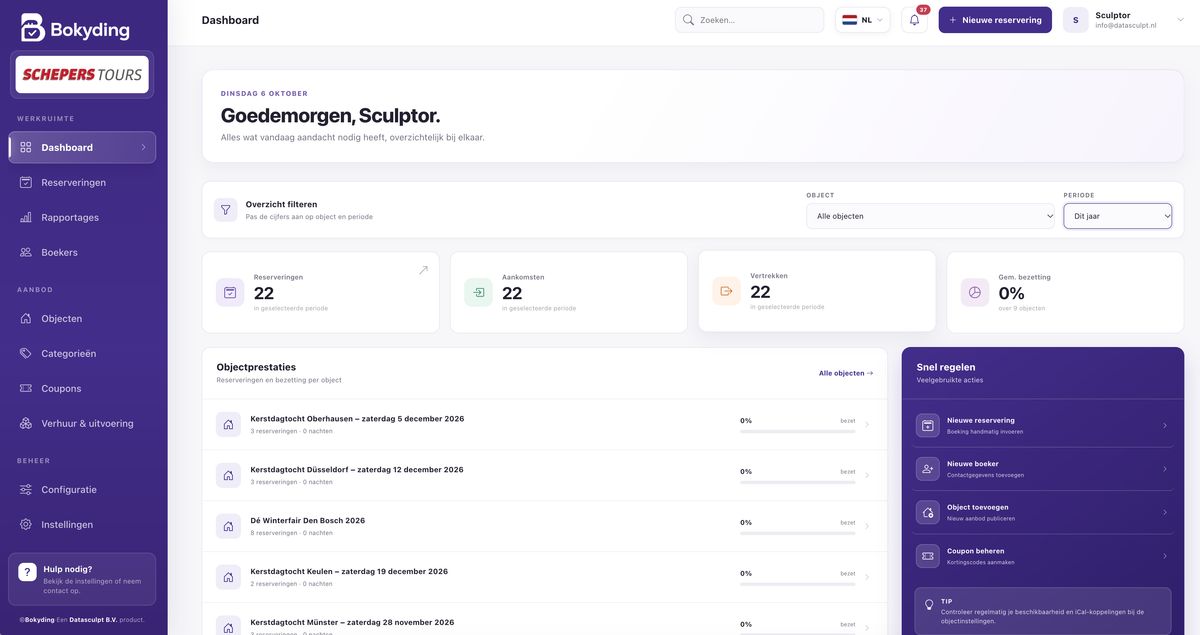Open Instellingen in the sidebar

(x=82, y=524)
